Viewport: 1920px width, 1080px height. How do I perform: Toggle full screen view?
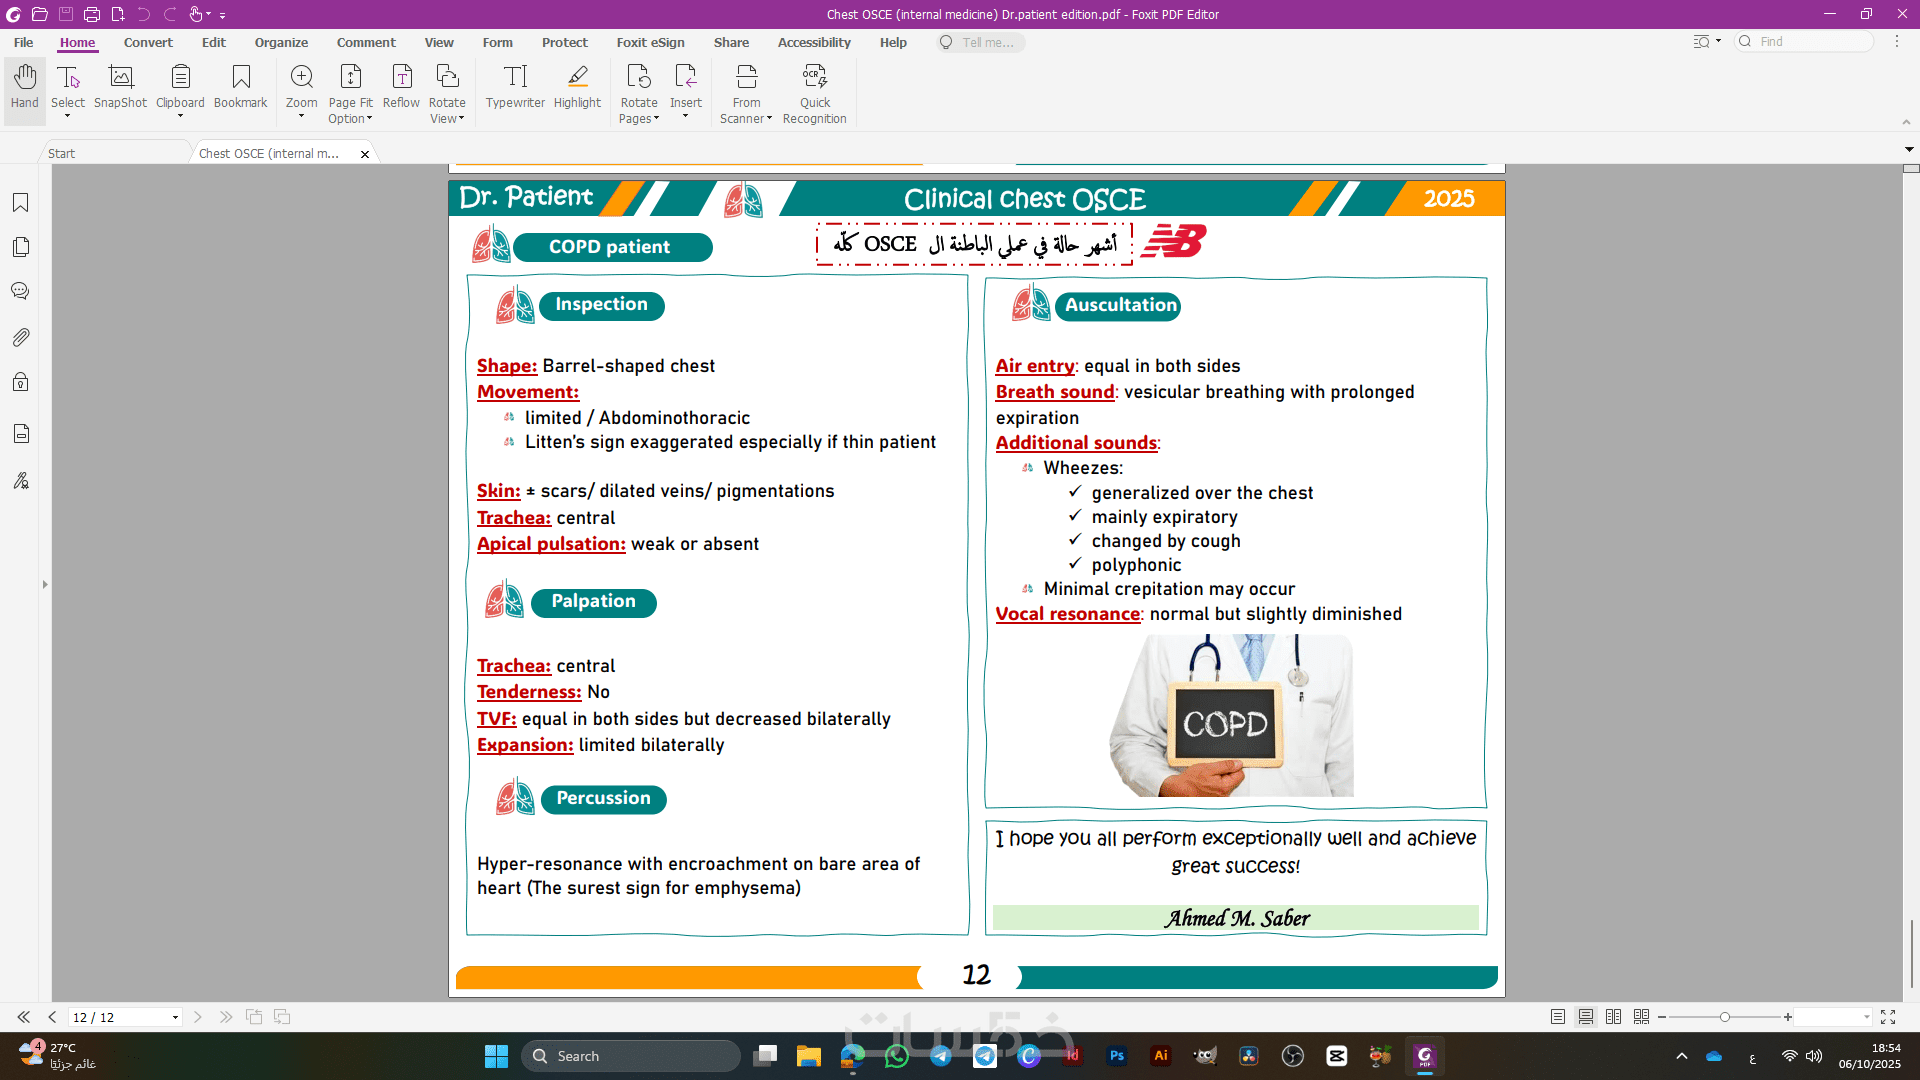1888,1017
